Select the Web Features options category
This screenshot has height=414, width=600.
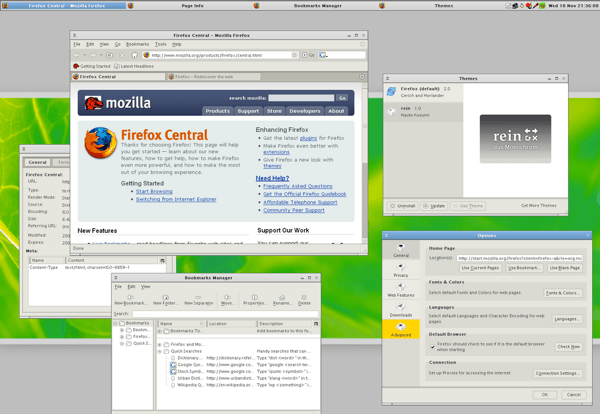pos(400,290)
